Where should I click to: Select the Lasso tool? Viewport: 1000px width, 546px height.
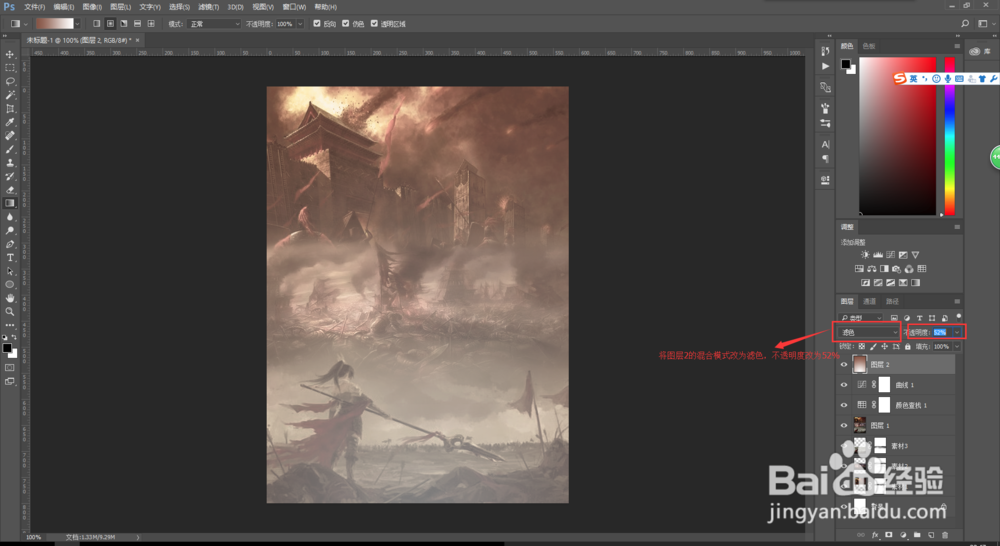pos(10,82)
